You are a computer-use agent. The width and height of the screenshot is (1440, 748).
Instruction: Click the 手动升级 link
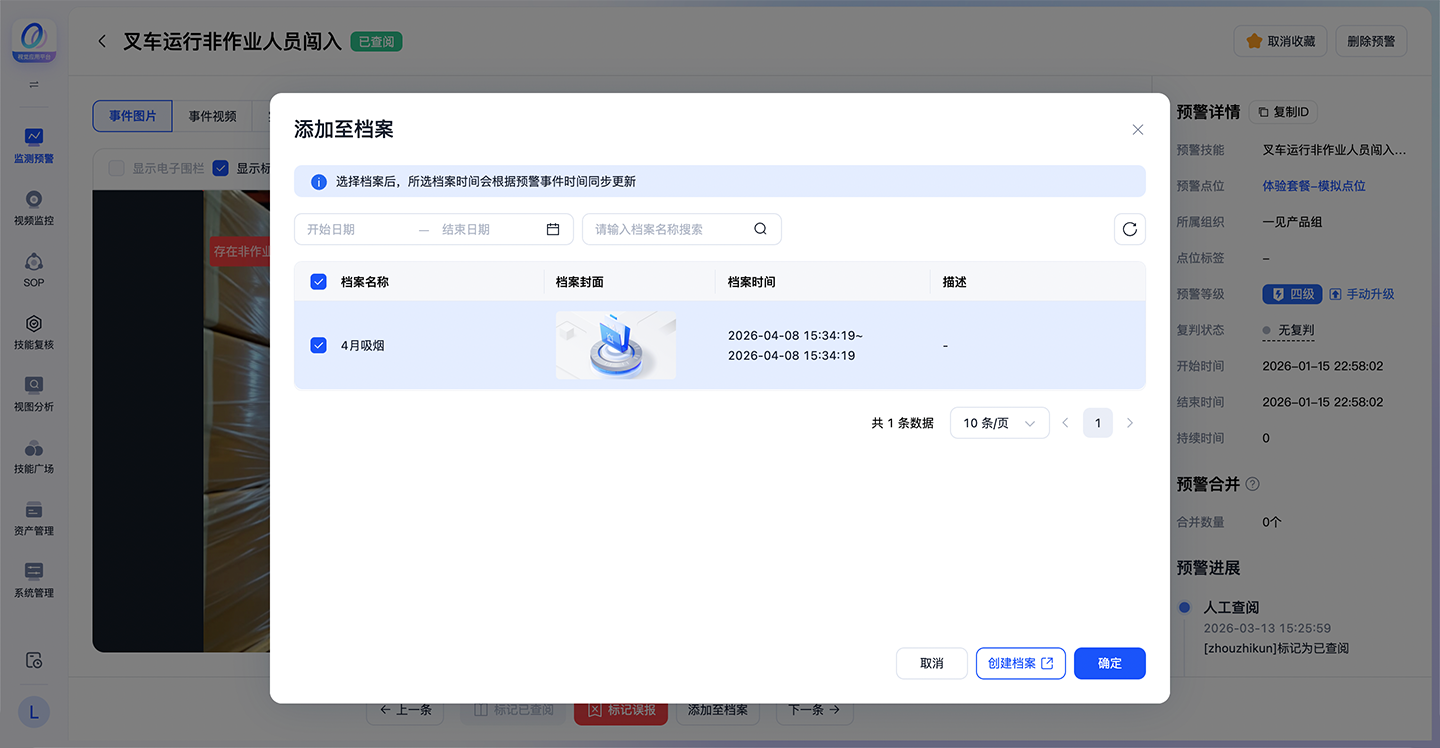(1362, 294)
